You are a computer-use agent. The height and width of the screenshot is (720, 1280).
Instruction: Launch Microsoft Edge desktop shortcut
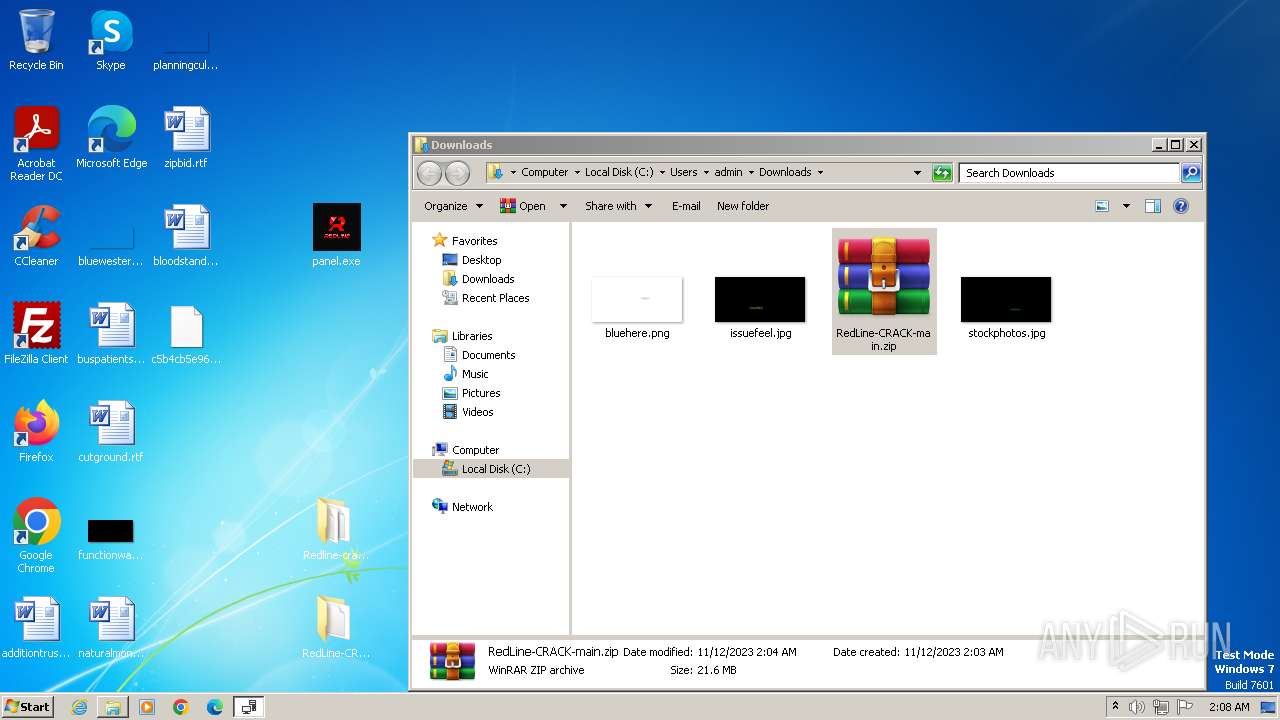click(111, 138)
